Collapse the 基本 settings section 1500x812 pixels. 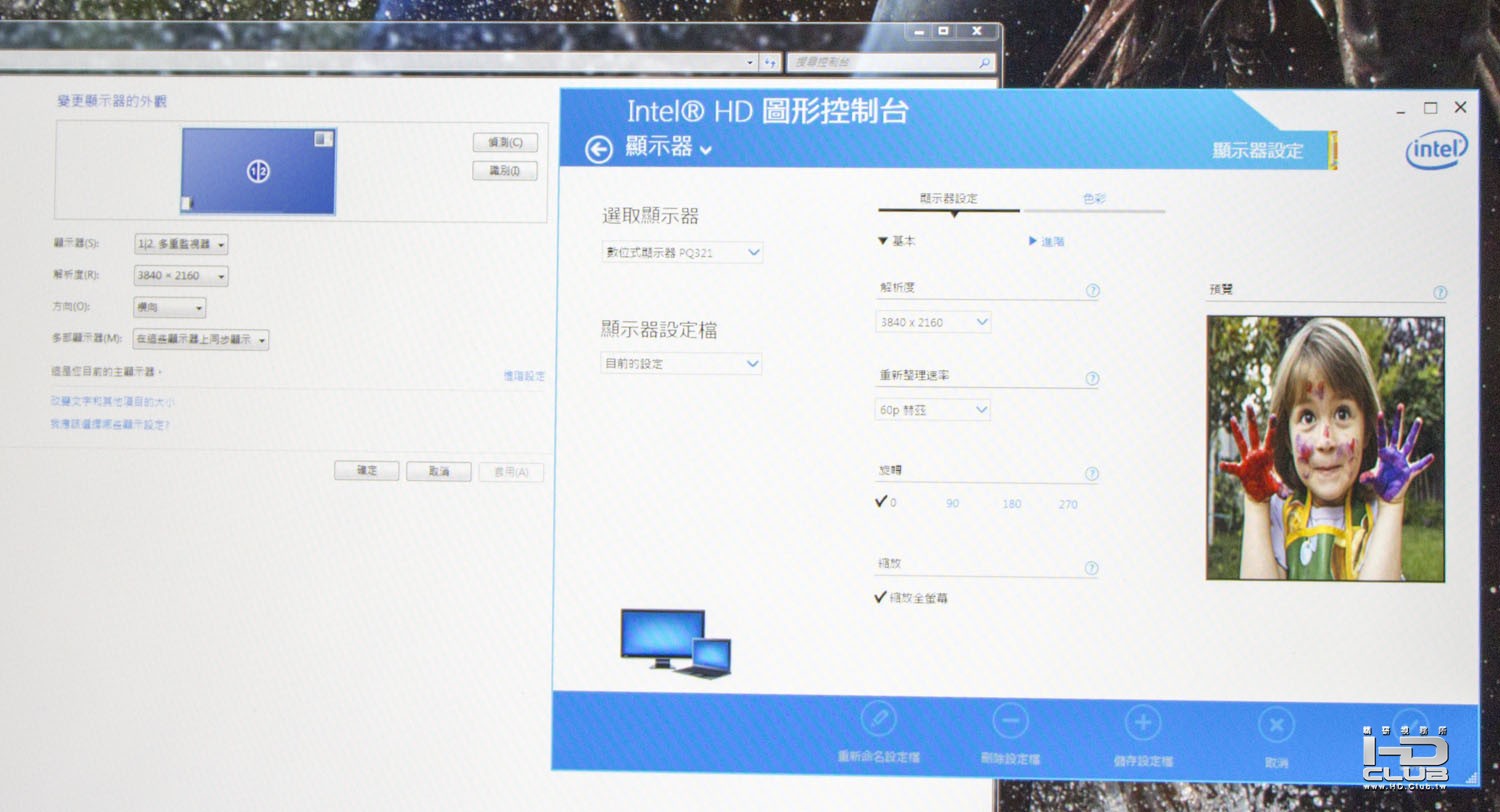click(896, 241)
